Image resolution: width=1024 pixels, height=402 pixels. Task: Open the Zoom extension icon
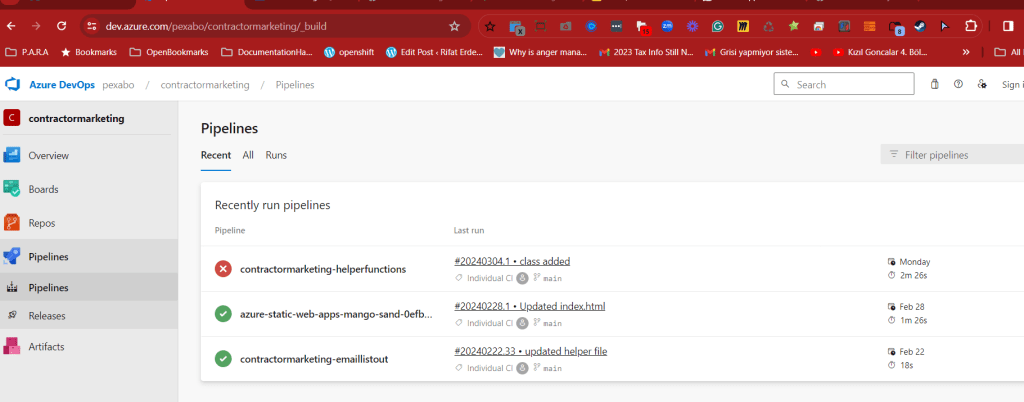tap(667, 26)
